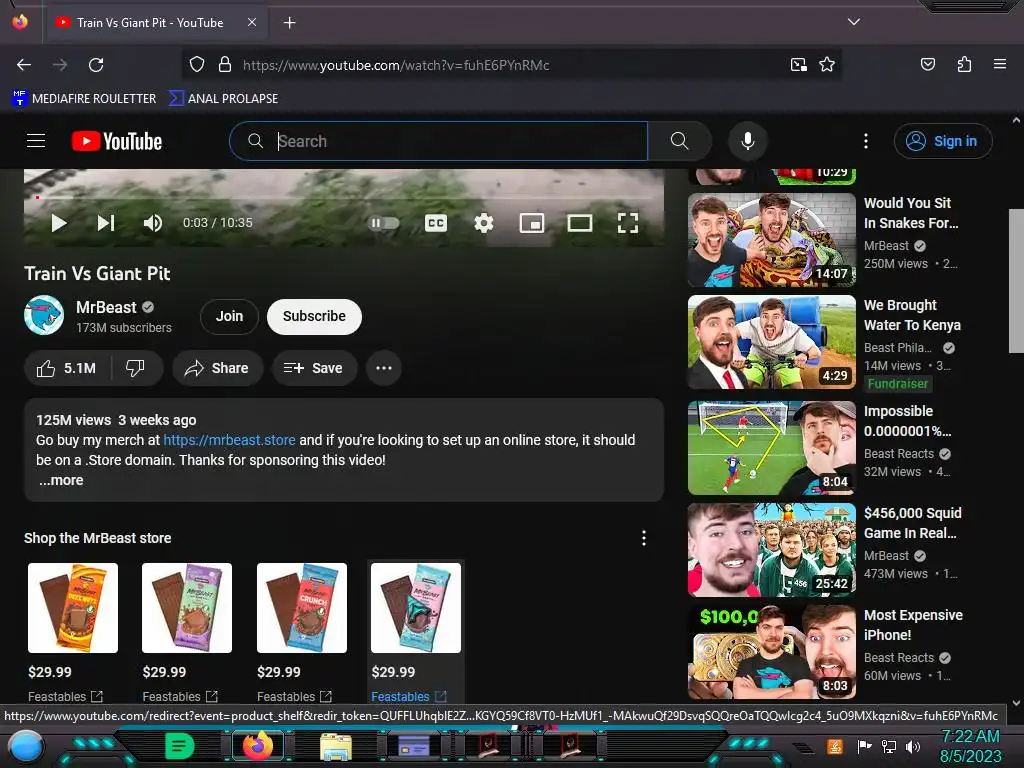
Task: Go back in browser history
Action: [24, 65]
